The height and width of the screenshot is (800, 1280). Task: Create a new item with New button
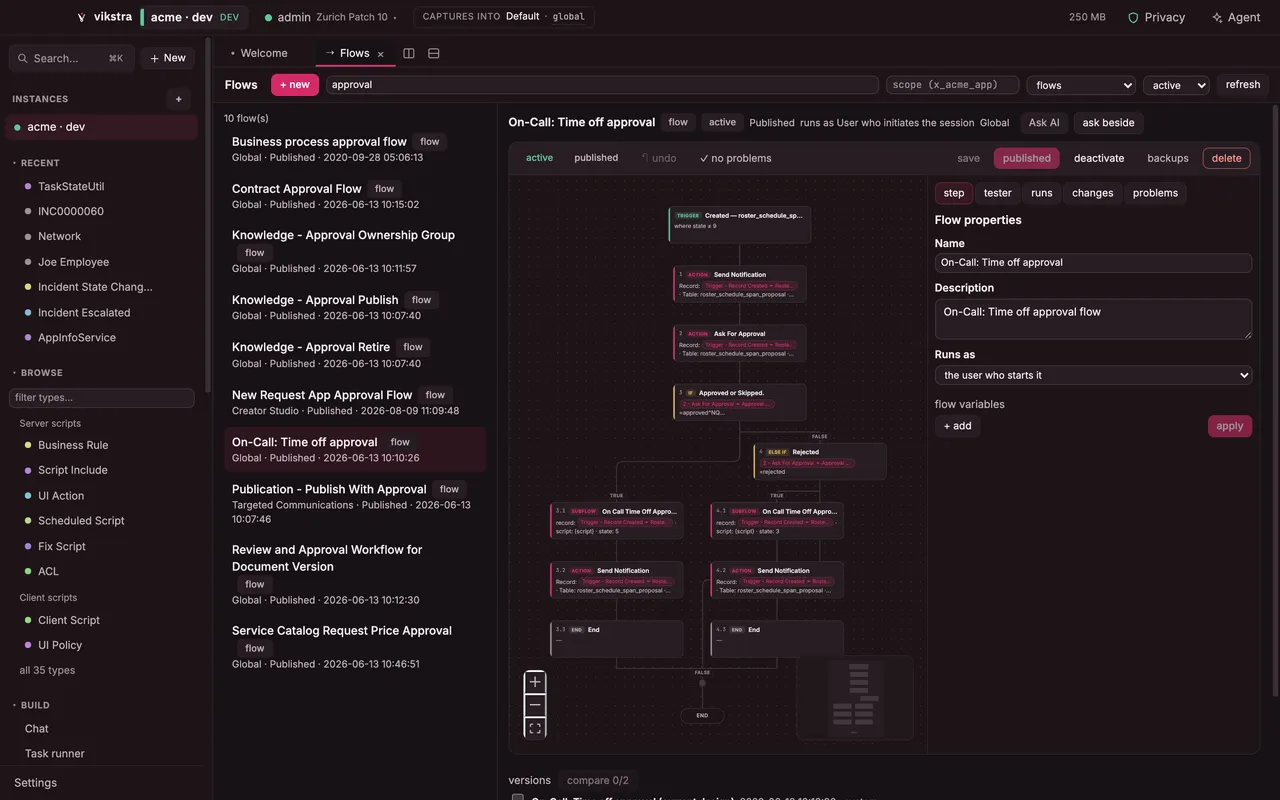coord(168,58)
